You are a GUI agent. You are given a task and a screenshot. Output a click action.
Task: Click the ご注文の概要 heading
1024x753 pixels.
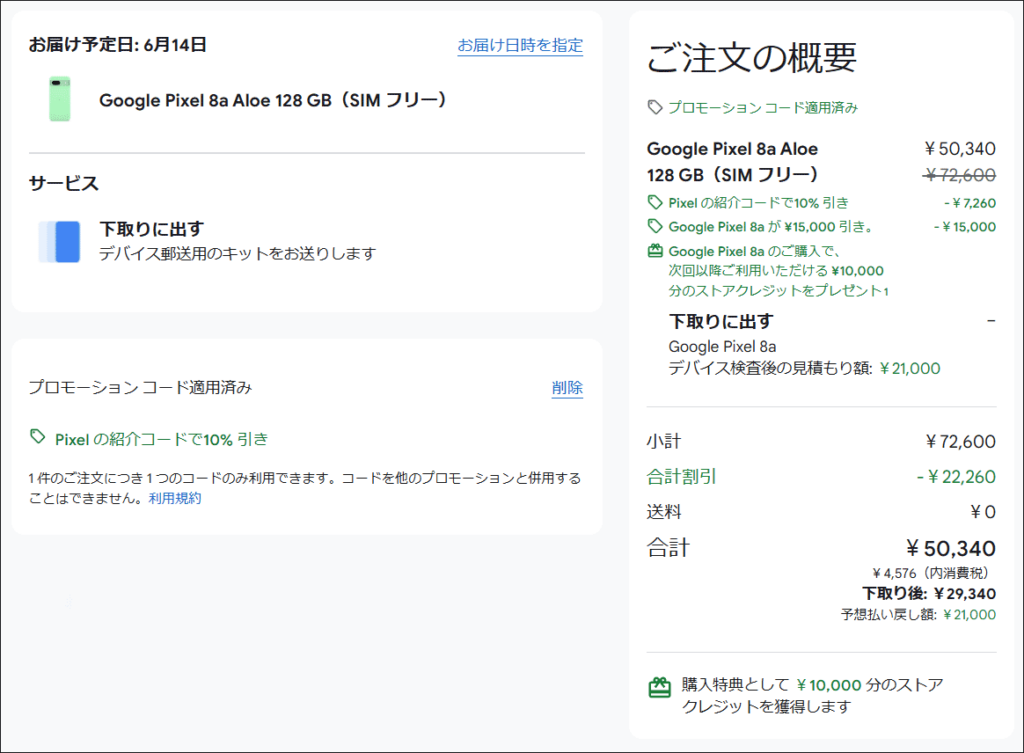coord(752,57)
